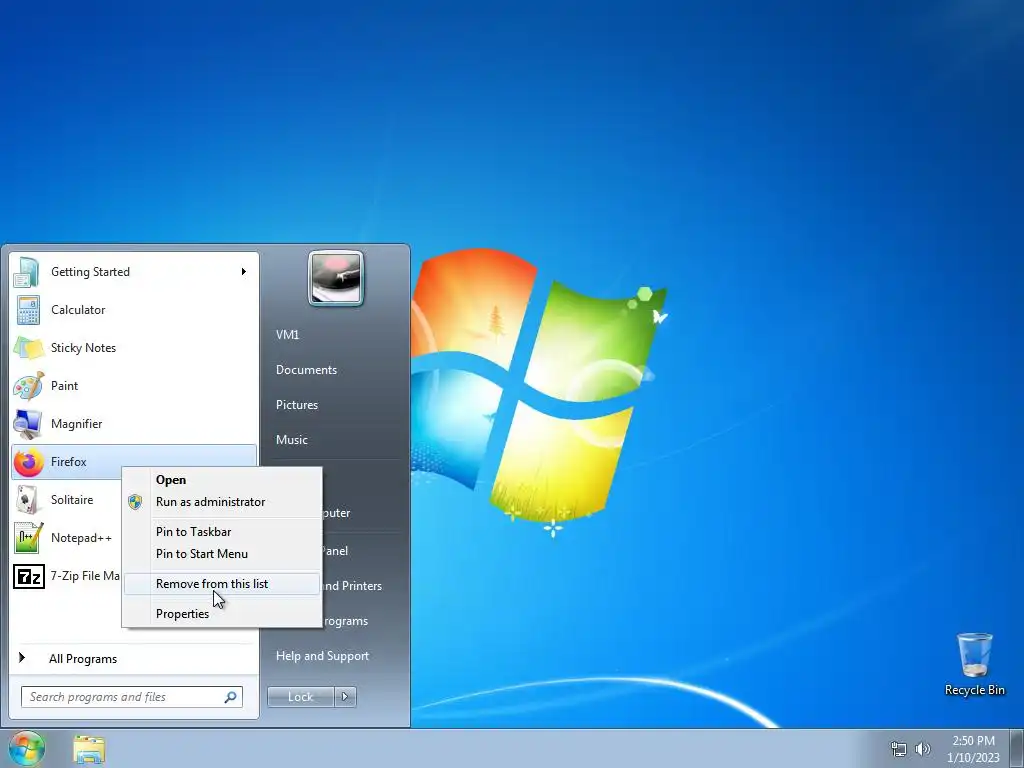Click the 7-Zip File Manager icon
This screenshot has height=768, width=1024.
click(29, 576)
